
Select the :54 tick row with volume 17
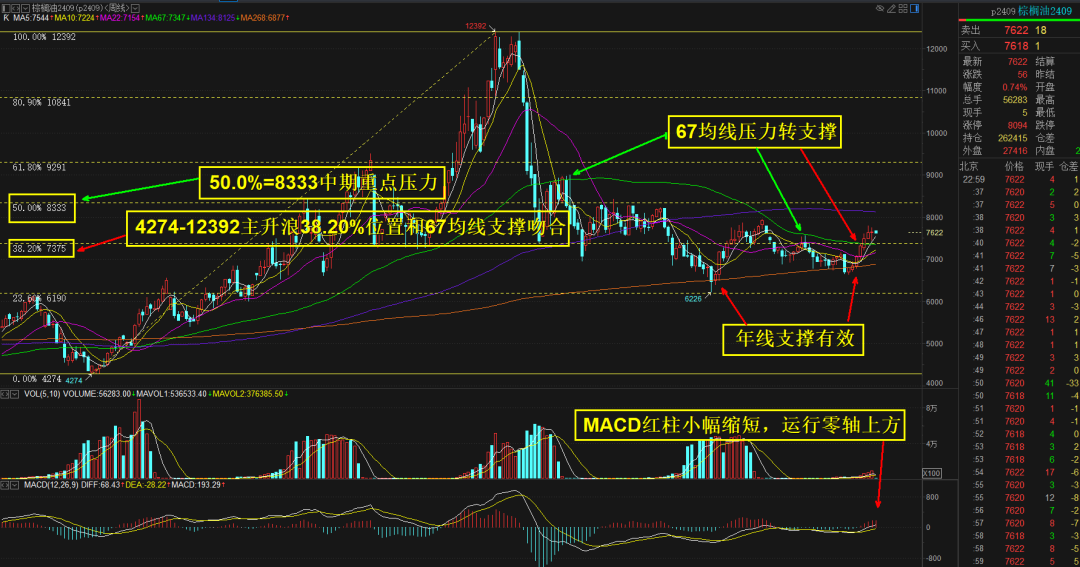pyautogui.click(x=1020, y=473)
